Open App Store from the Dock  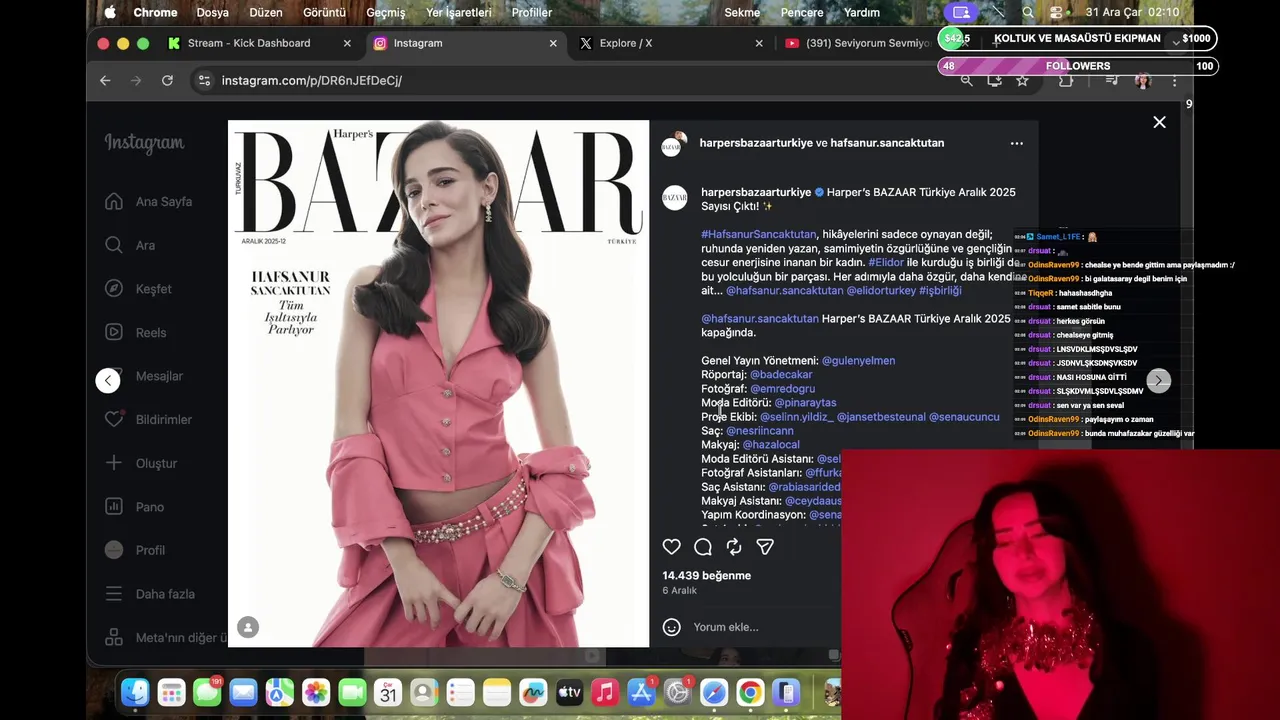641,692
